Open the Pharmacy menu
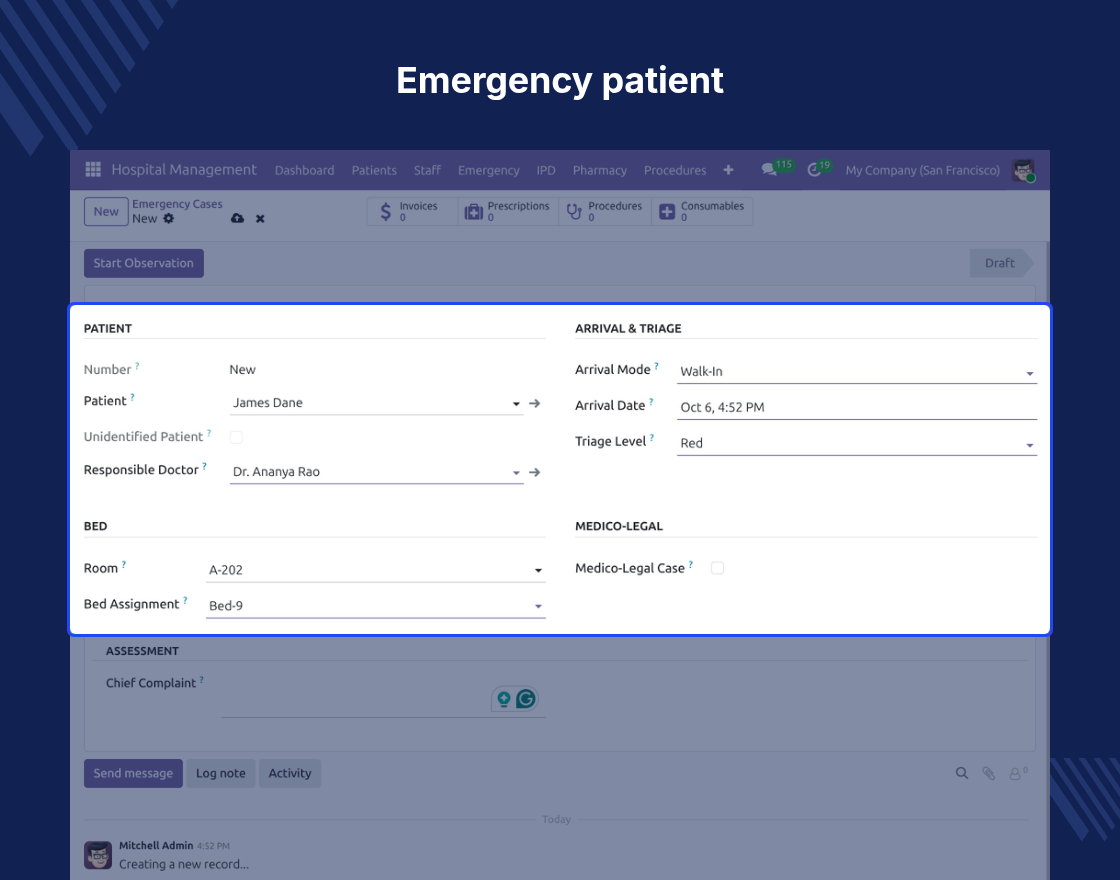The height and width of the screenshot is (880, 1120). (599, 170)
